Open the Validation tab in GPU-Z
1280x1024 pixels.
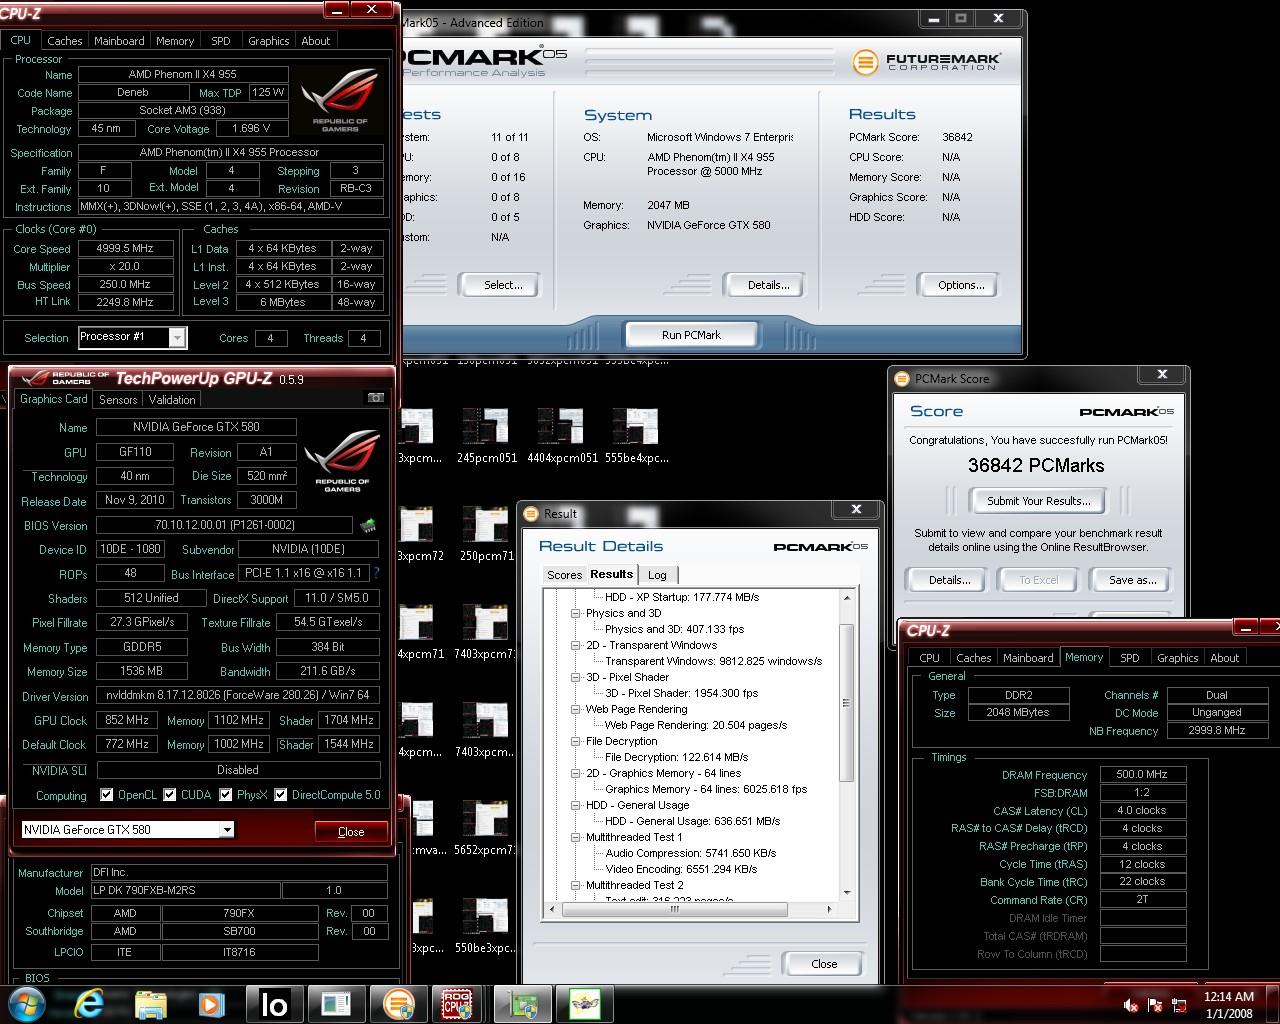172,399
